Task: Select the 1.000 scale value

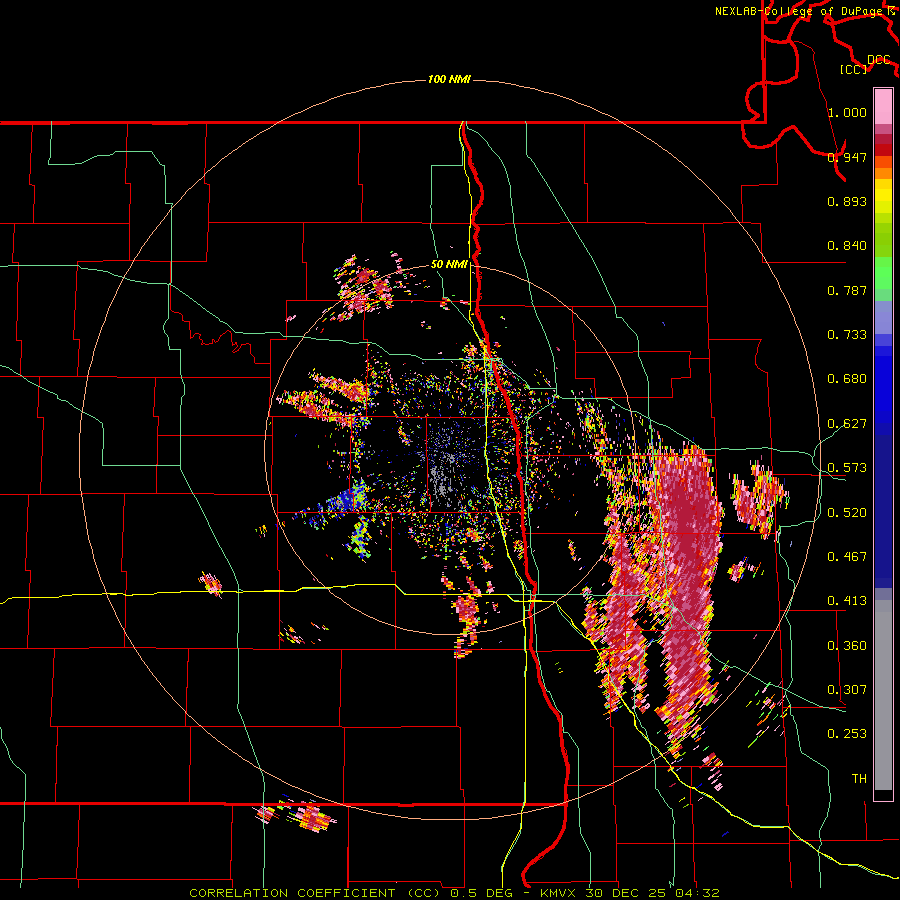Action: (847, 112)
